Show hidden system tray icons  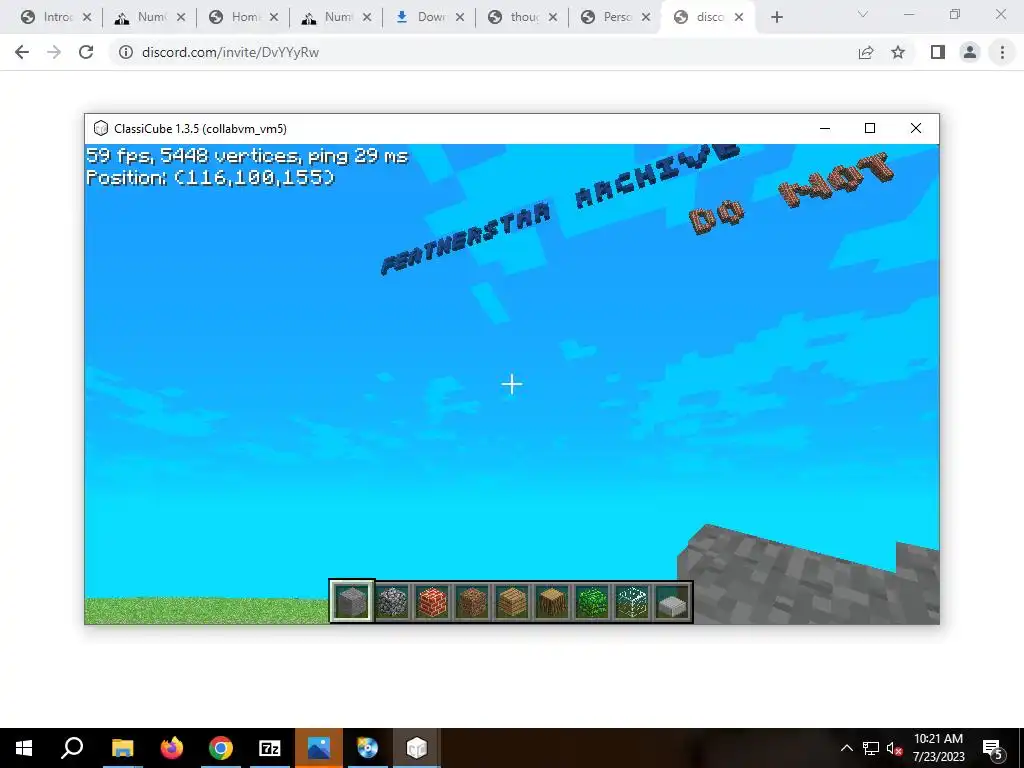coord(846,748)
